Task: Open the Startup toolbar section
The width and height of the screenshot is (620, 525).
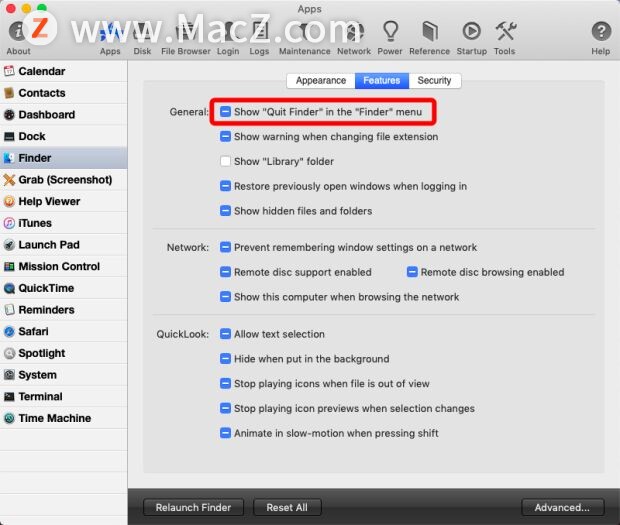Action: point(472,38)
